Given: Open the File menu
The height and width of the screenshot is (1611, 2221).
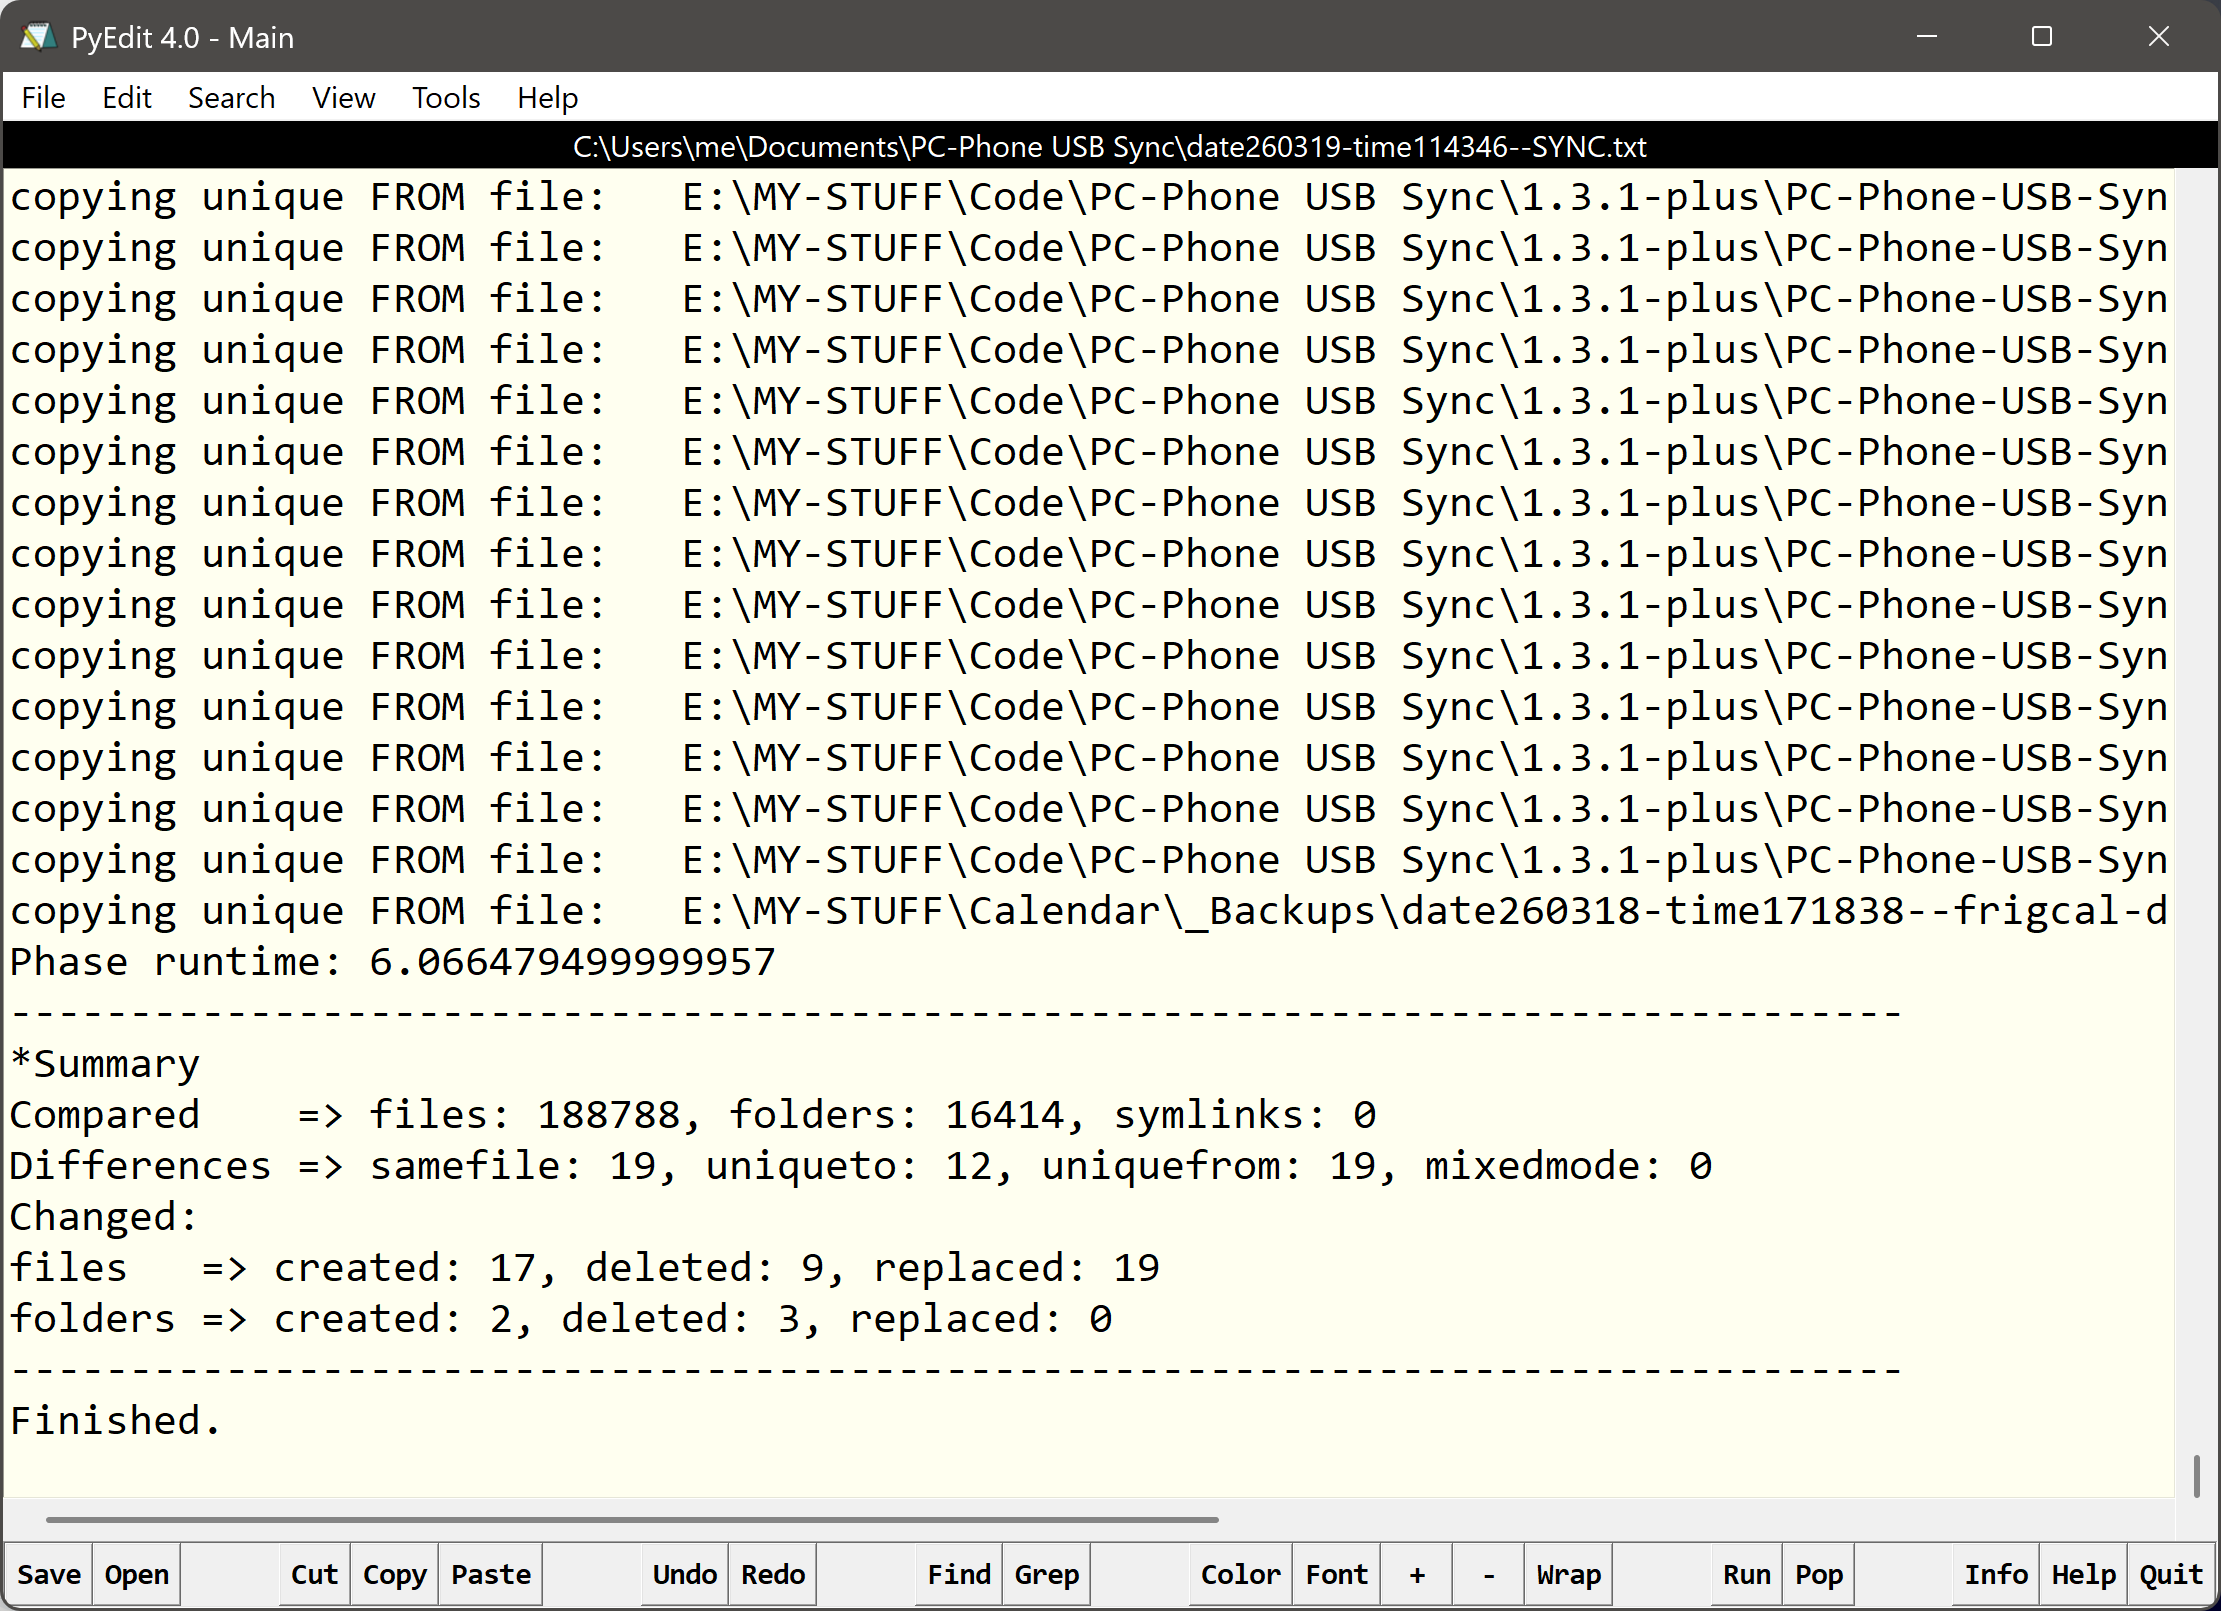Looking at the screenshot, I should point(43,98).
